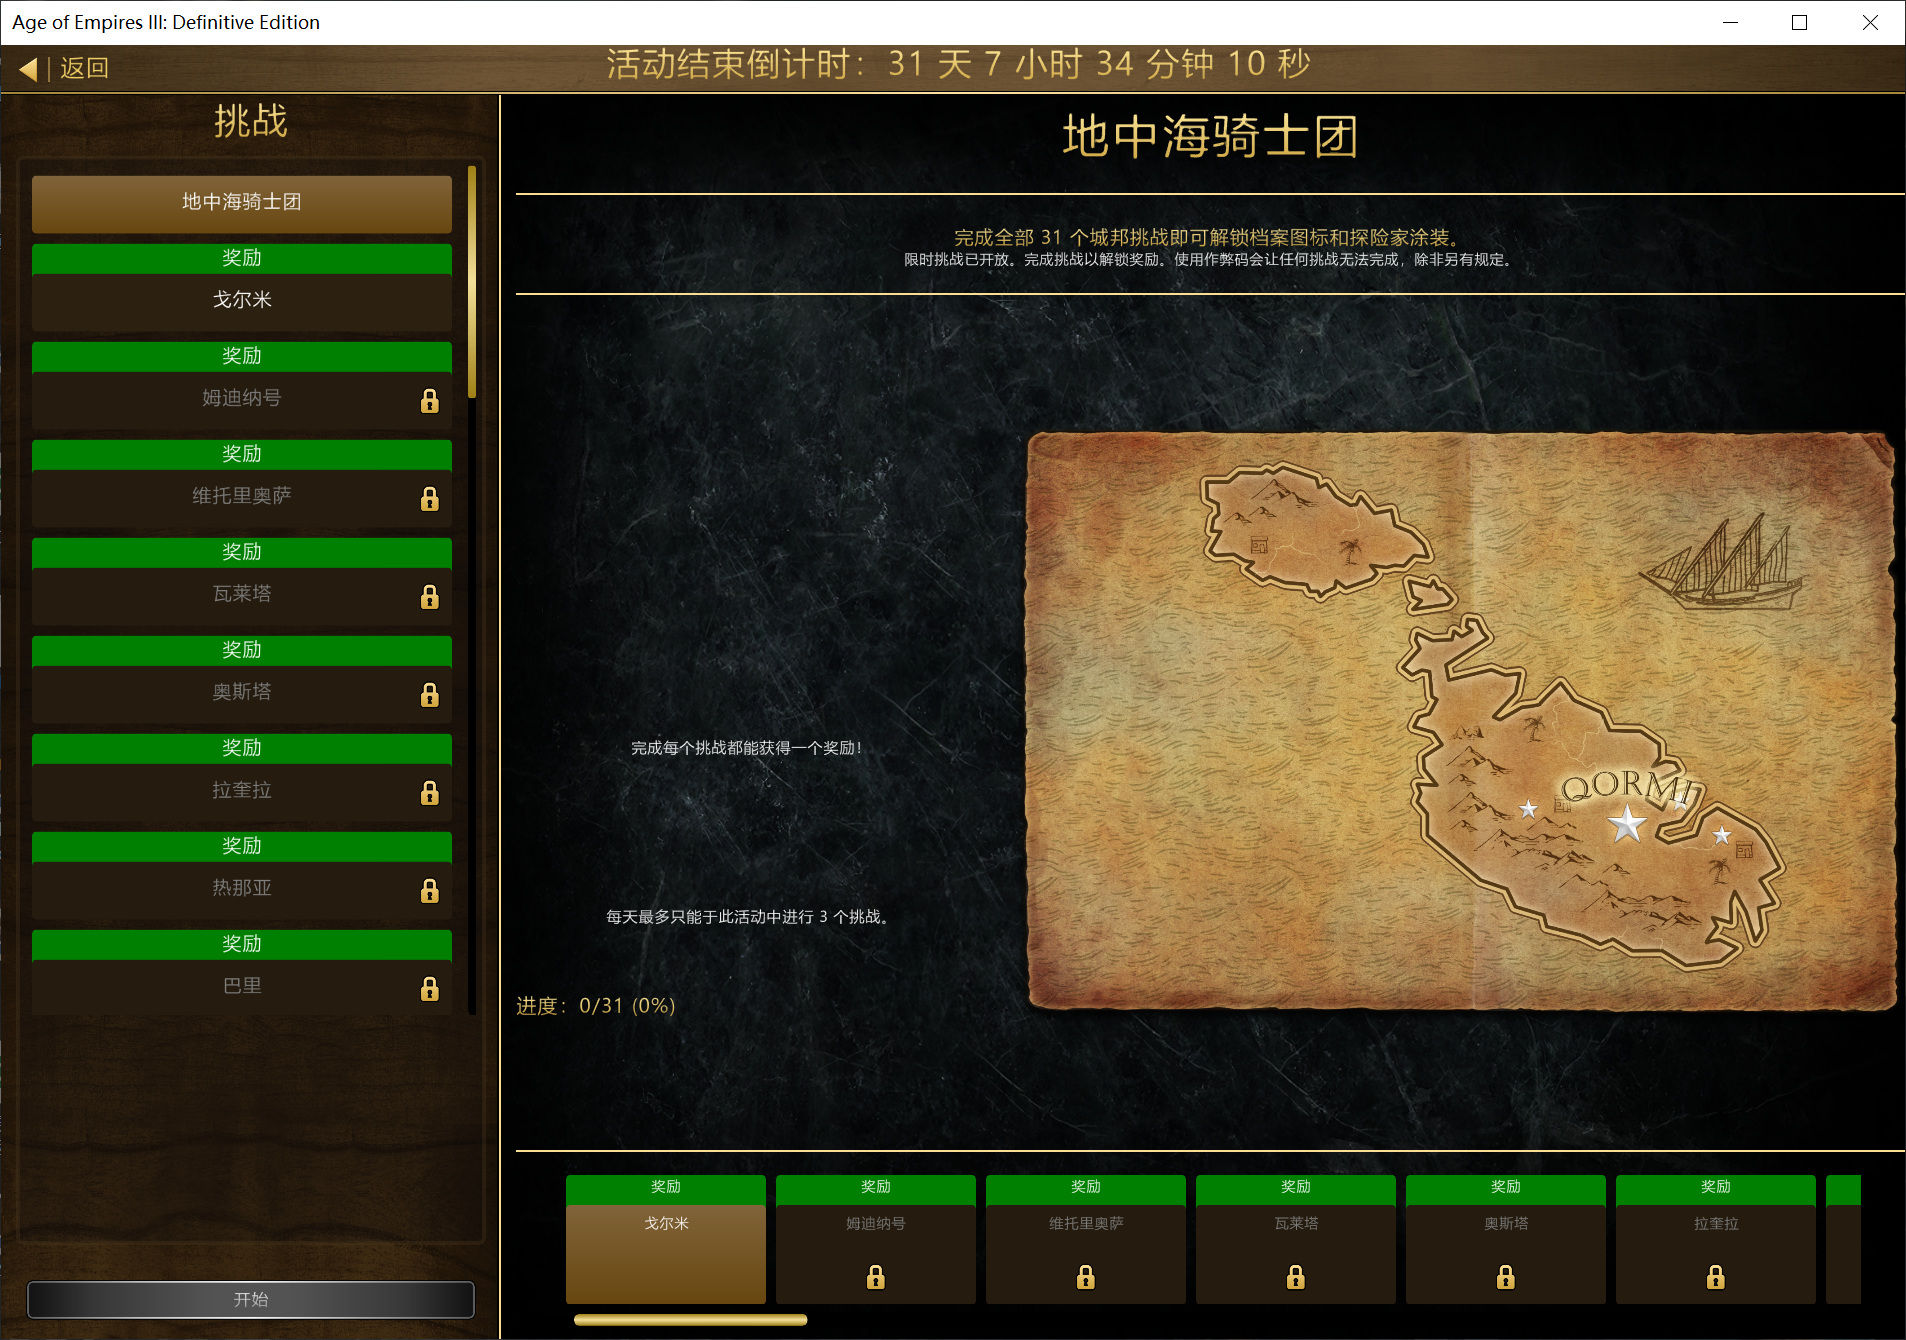Open the 奖励 bar above 瓦莱塔 in the left list

pos(242,553)
